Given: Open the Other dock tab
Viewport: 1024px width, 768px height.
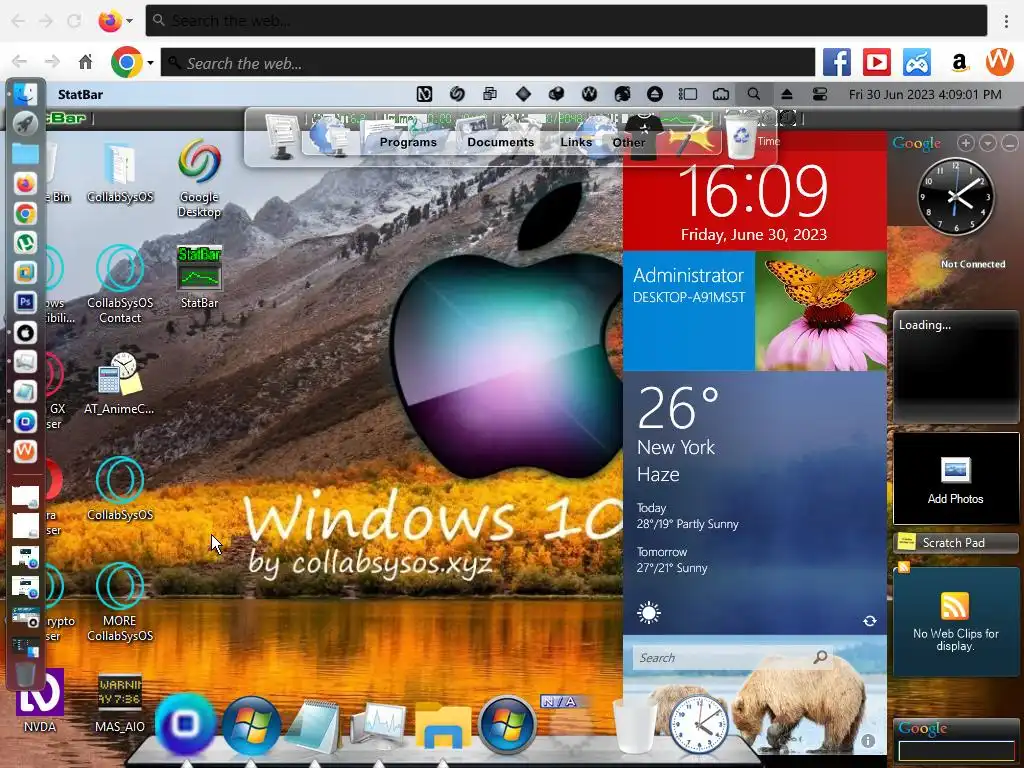Looking at the screenshot, I should 628,142.
